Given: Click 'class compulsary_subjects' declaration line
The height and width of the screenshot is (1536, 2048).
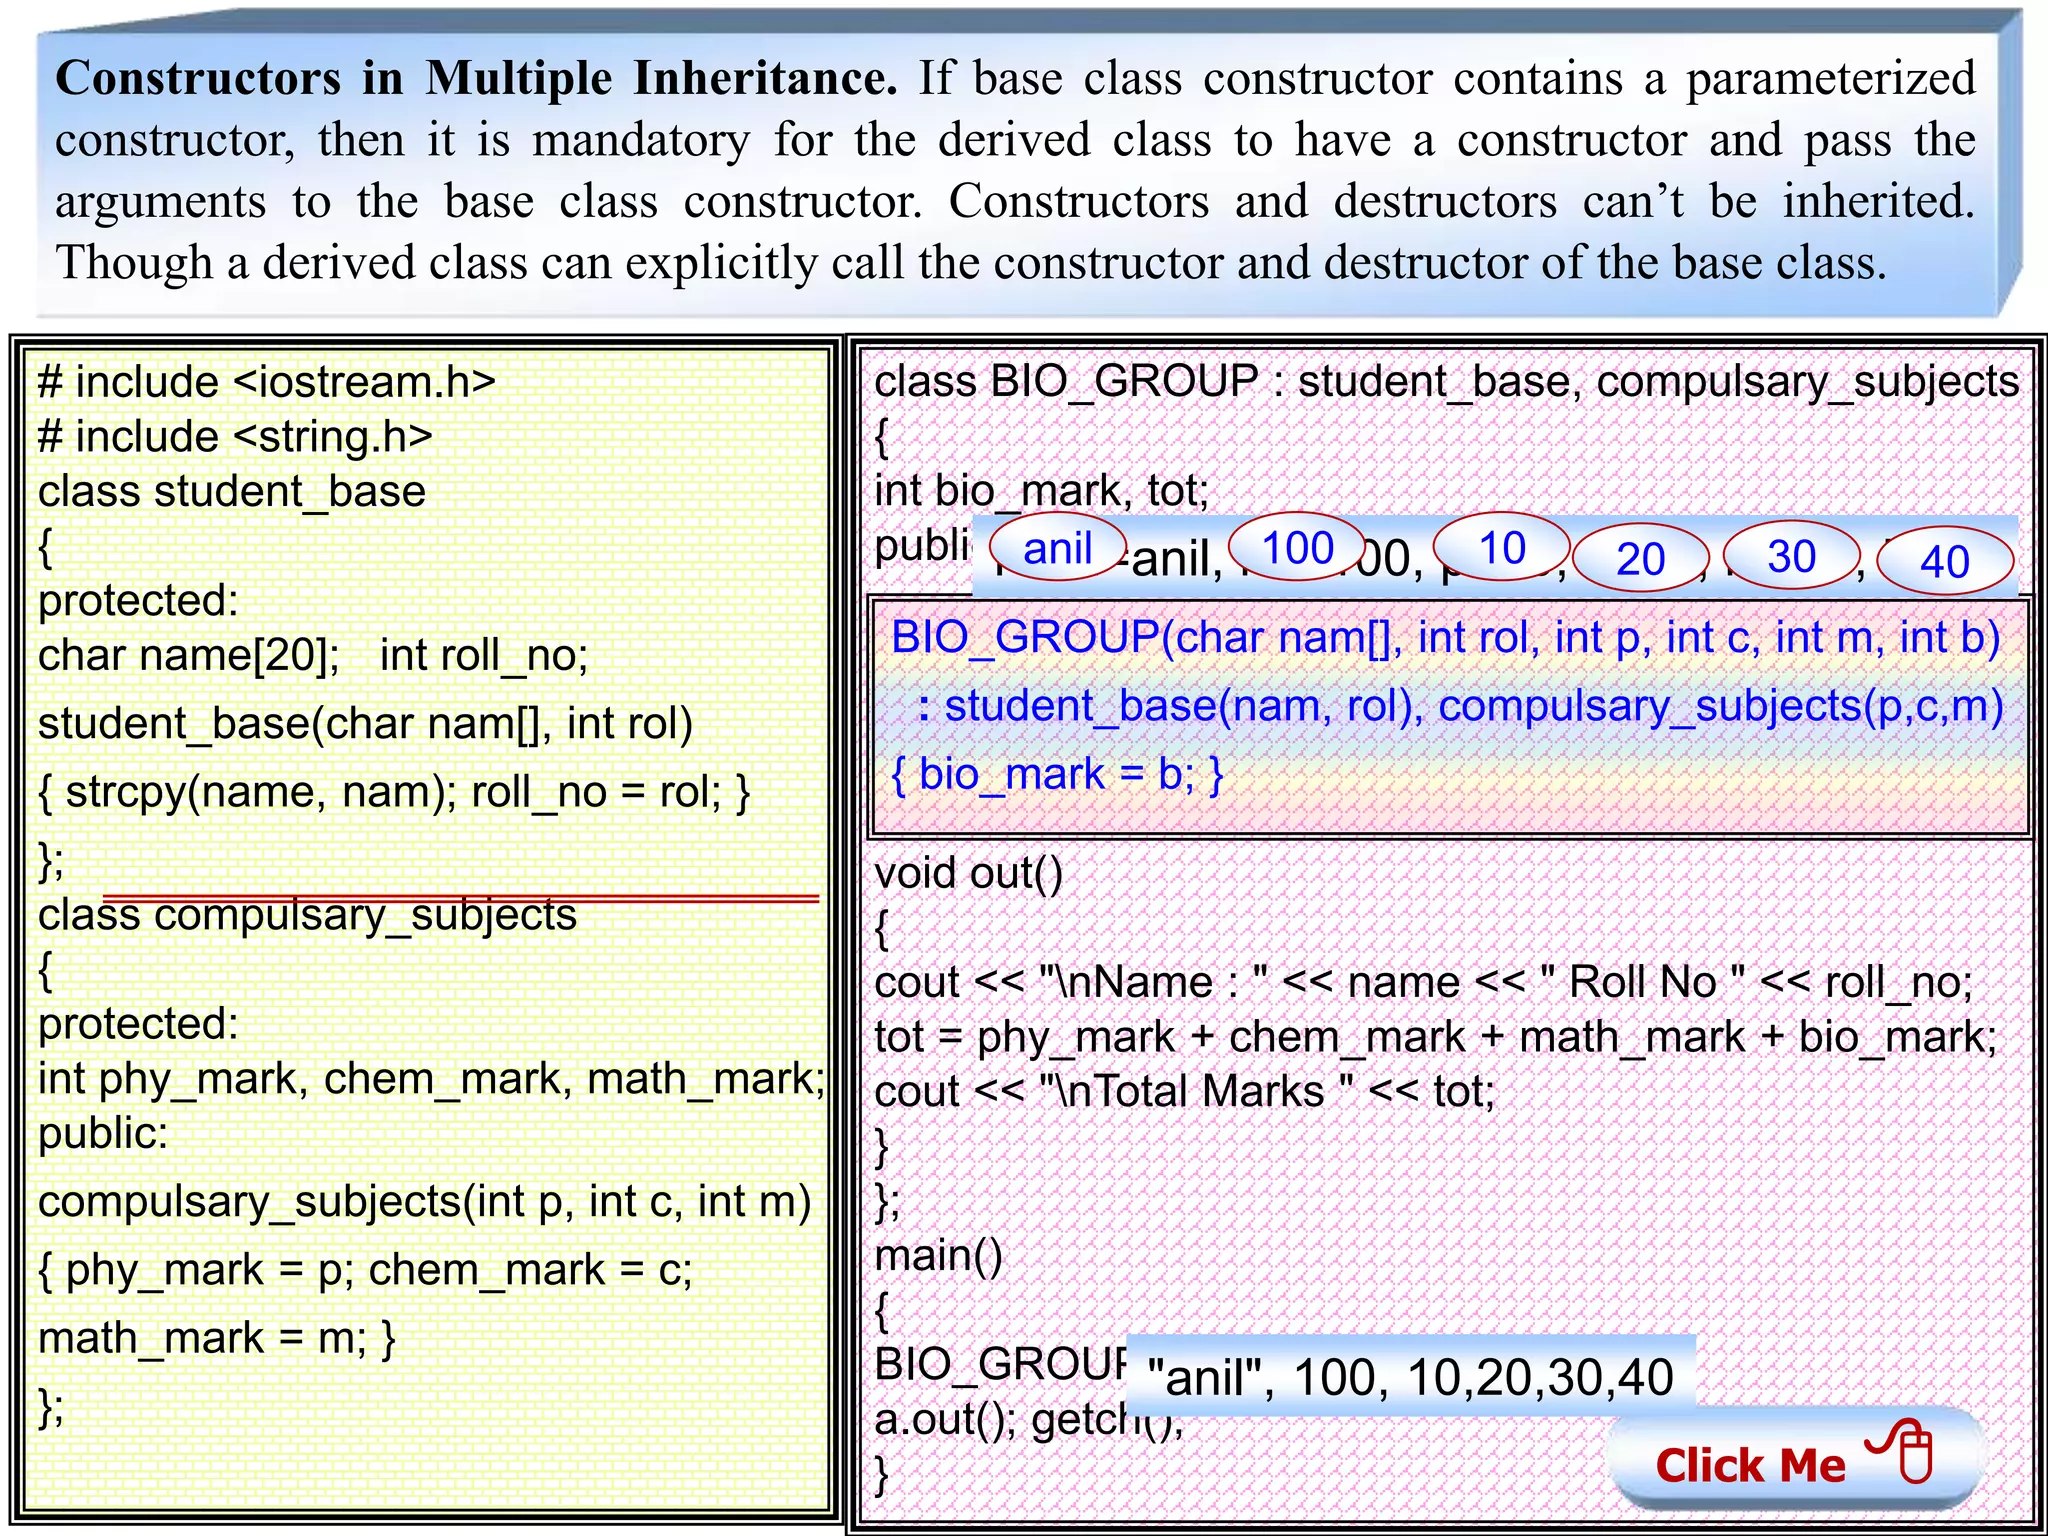Looking at the screenshot, I should pos(307,915).
